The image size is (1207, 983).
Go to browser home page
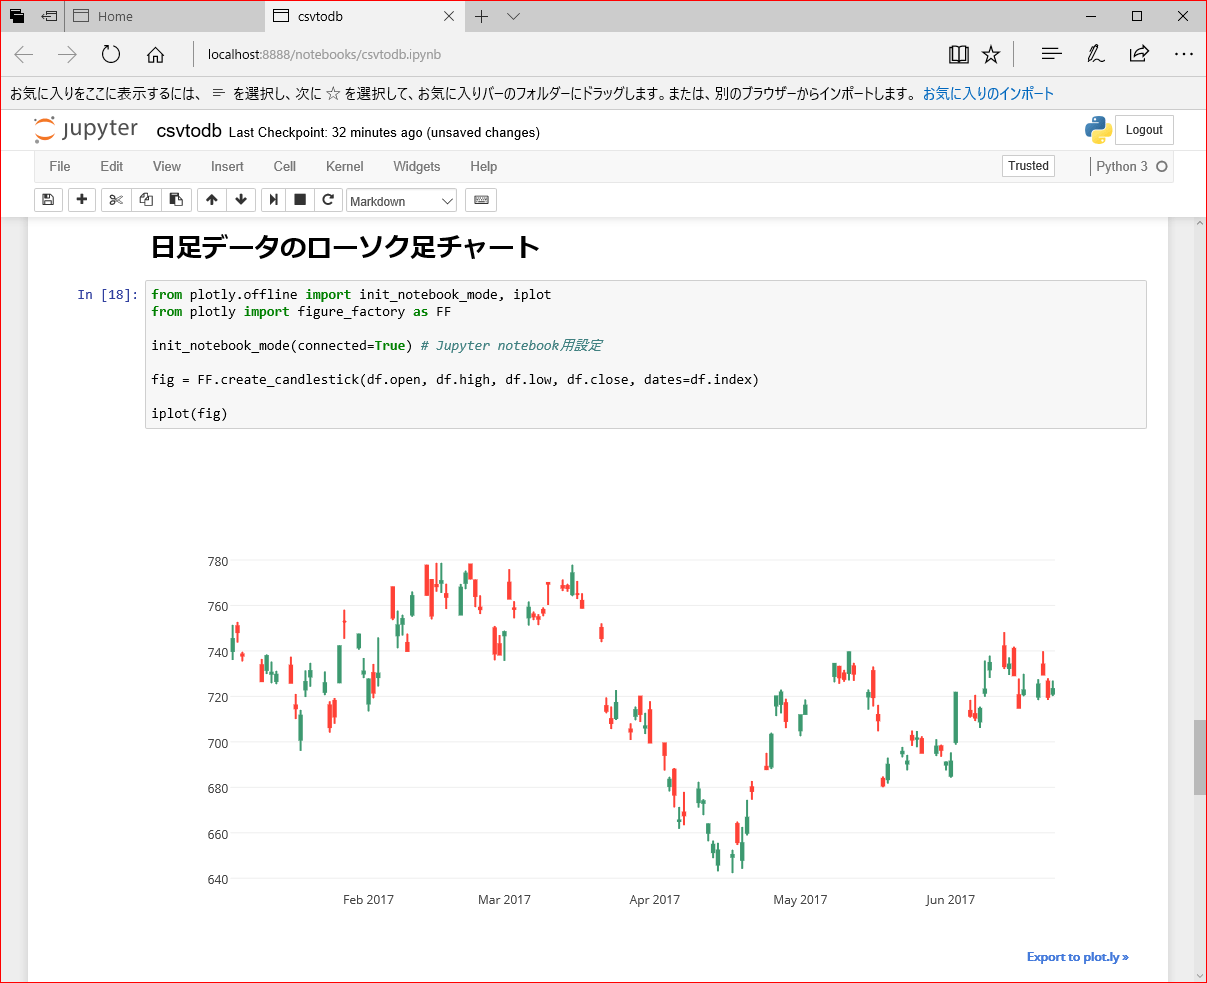coord(155,54)
